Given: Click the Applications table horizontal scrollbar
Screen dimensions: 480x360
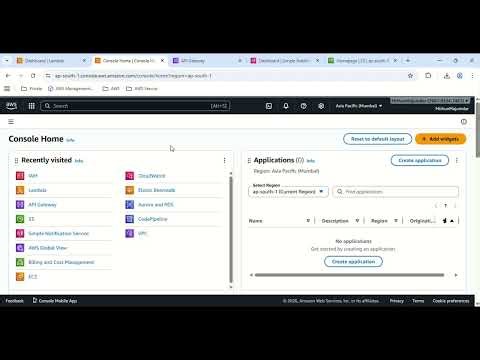Looking at the screenshot, I should click(349, 275).
